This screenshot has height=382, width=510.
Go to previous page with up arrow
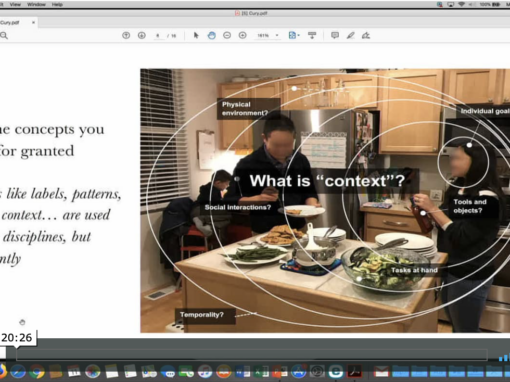coord(126,35)
